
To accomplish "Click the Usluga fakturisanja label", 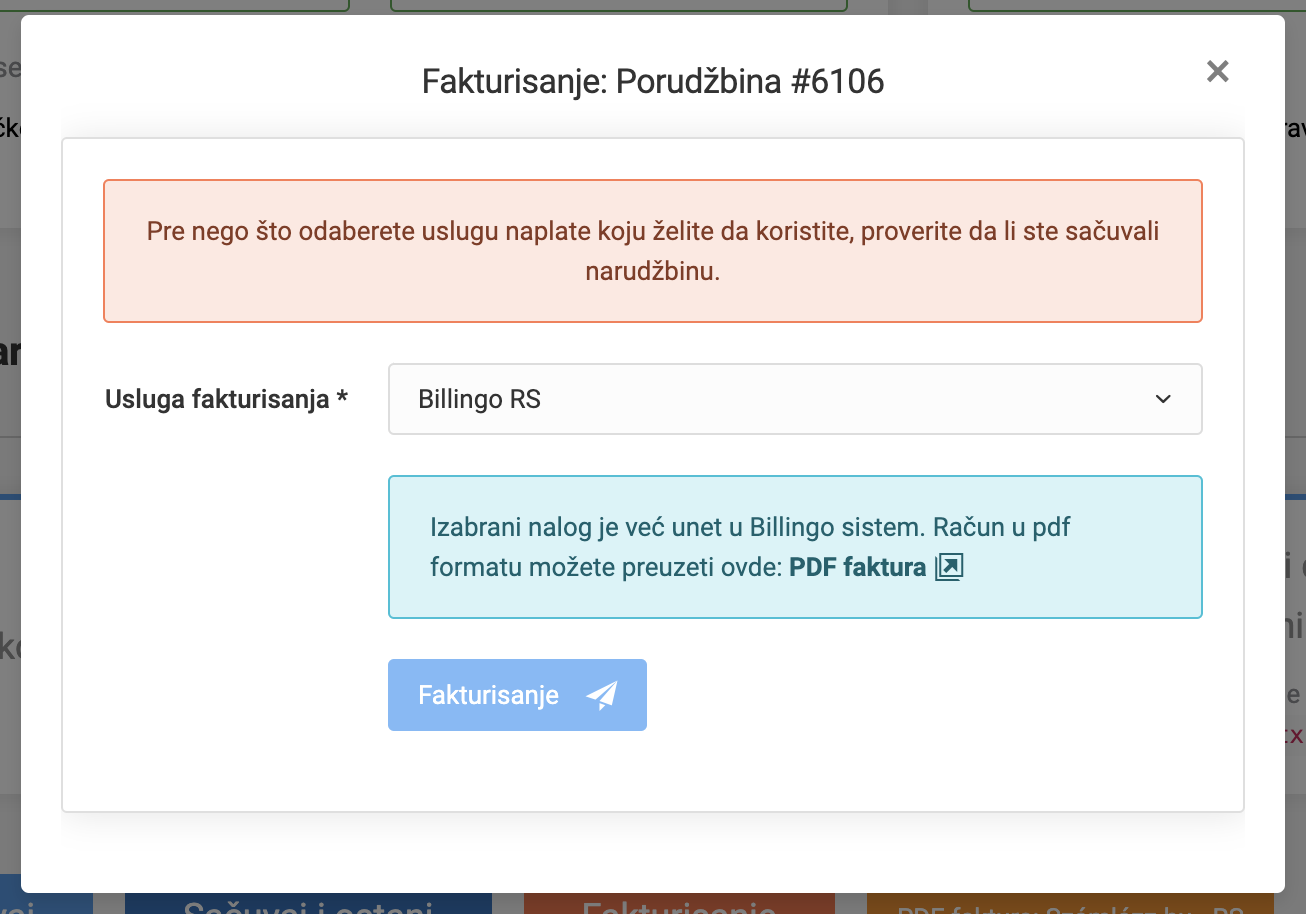I will point(225,398).
